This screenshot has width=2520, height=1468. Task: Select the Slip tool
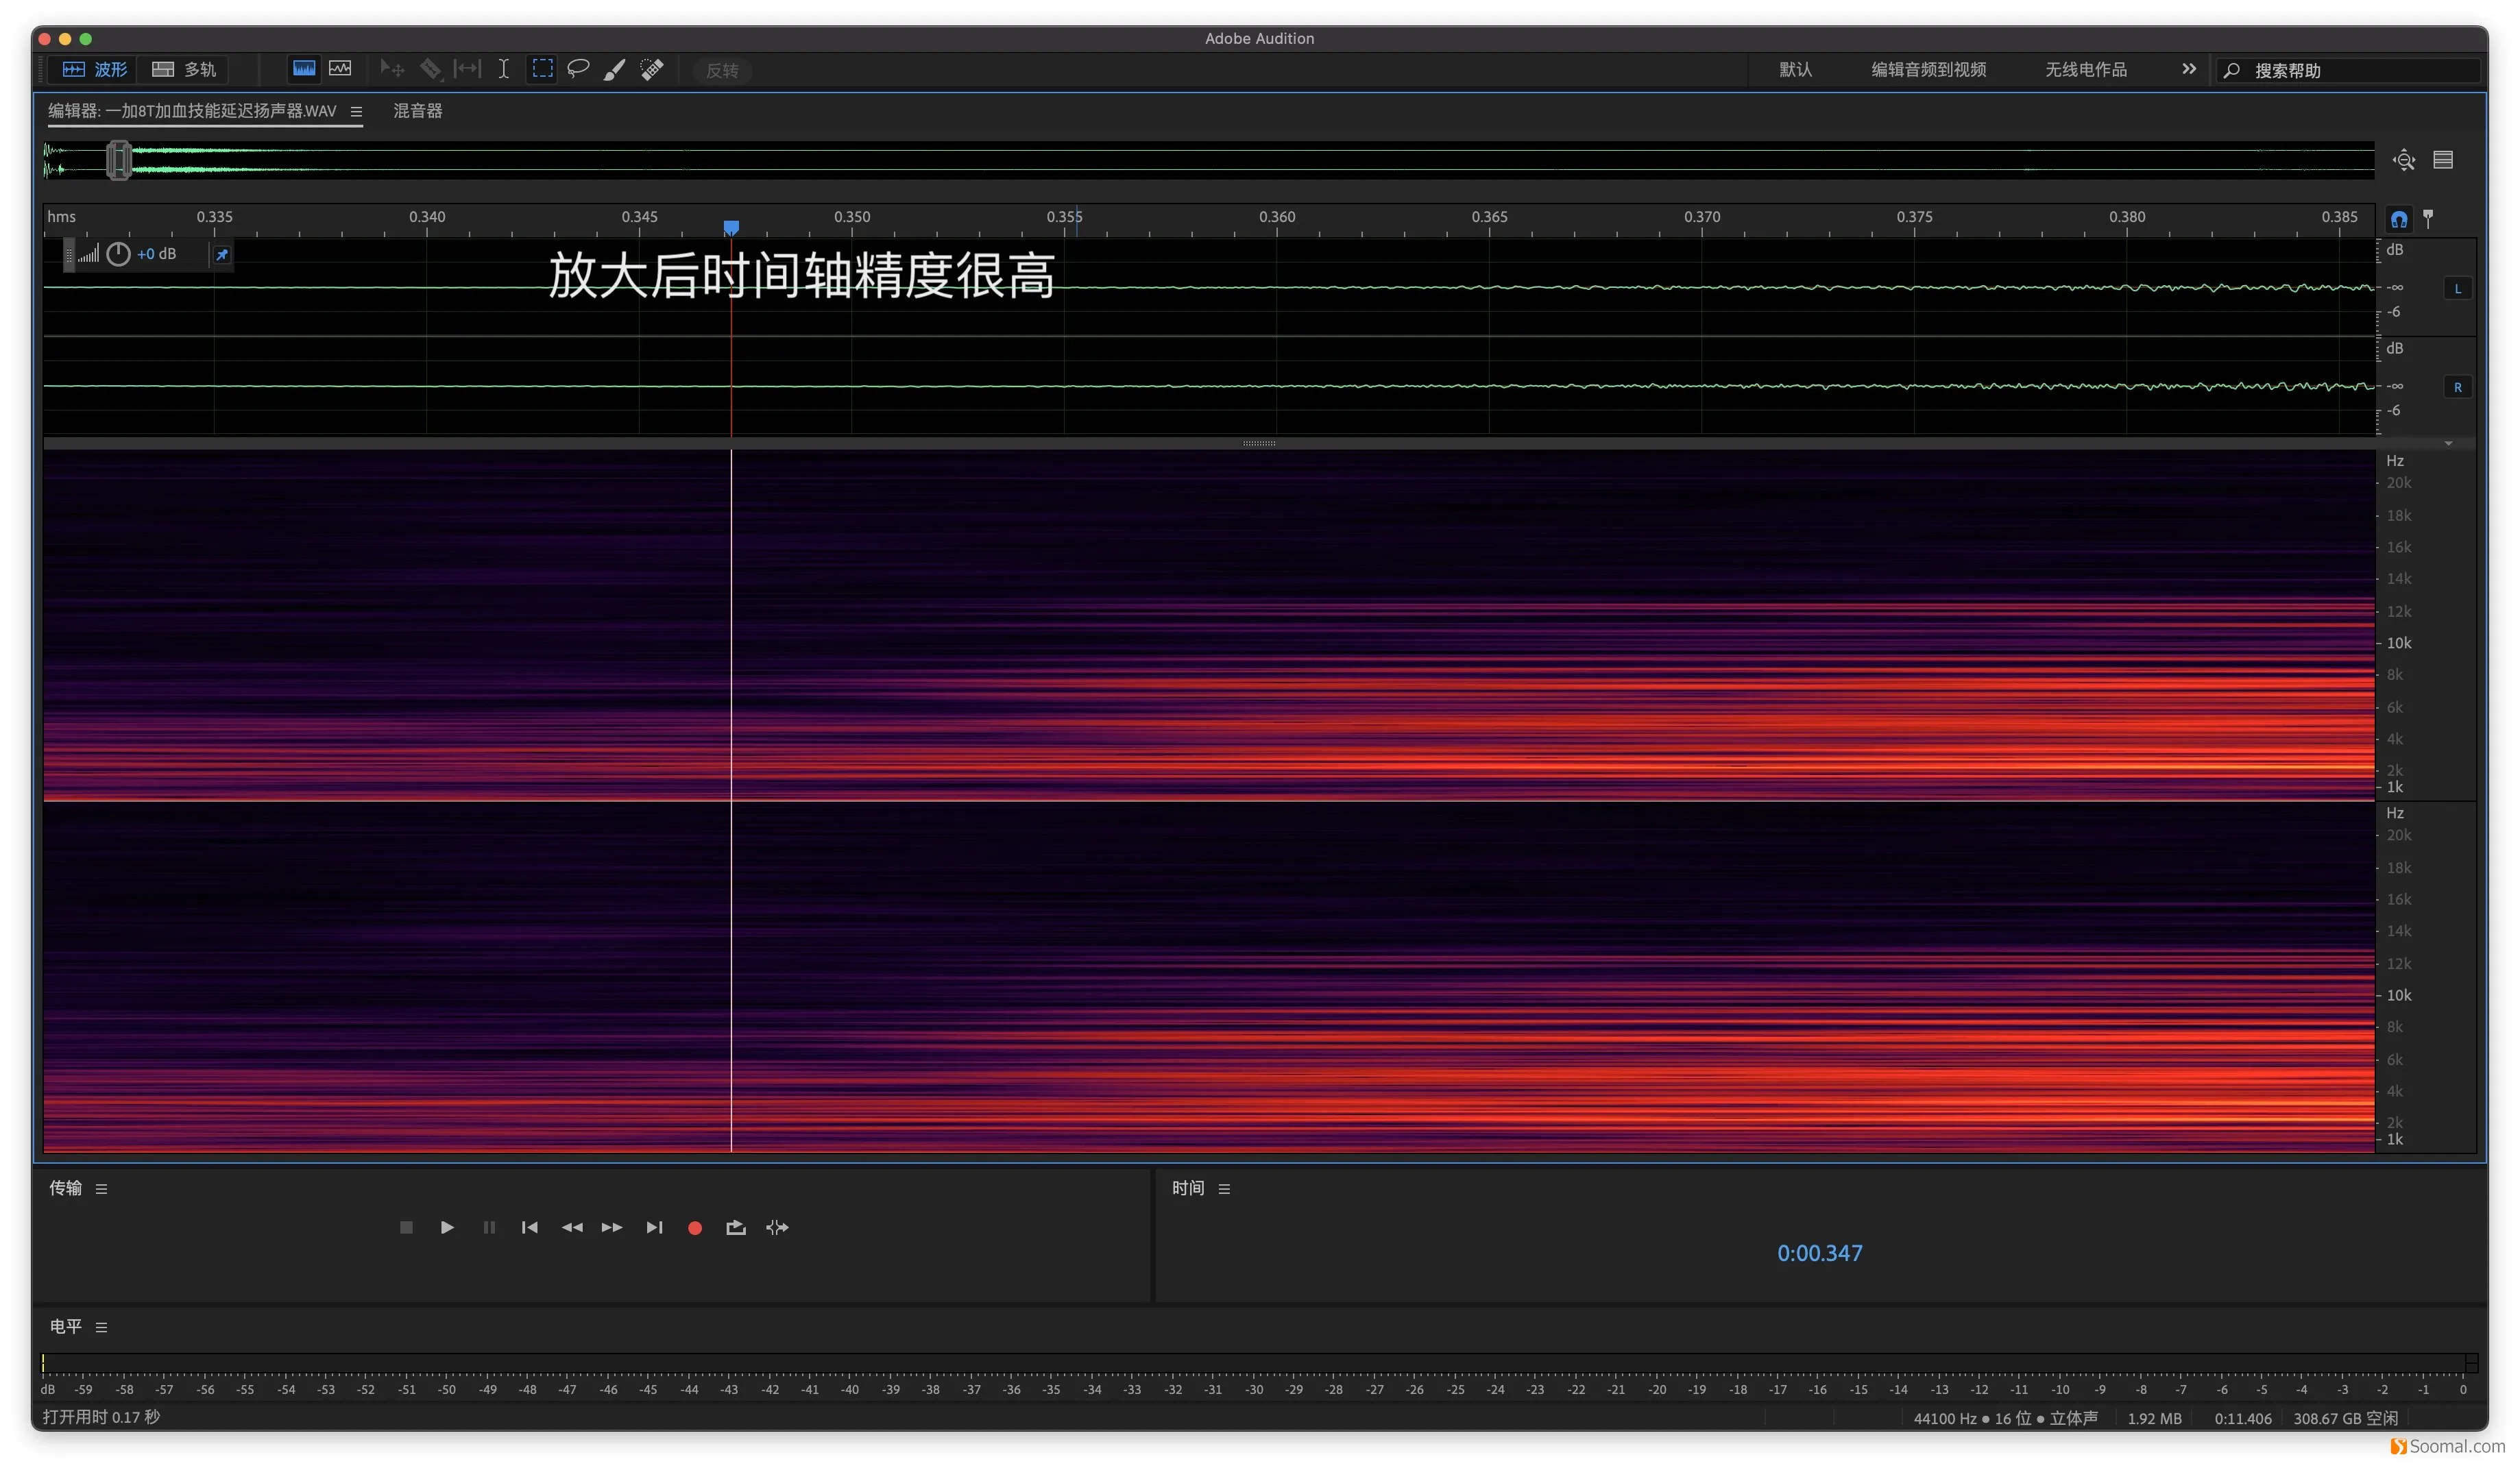(467, 69)
